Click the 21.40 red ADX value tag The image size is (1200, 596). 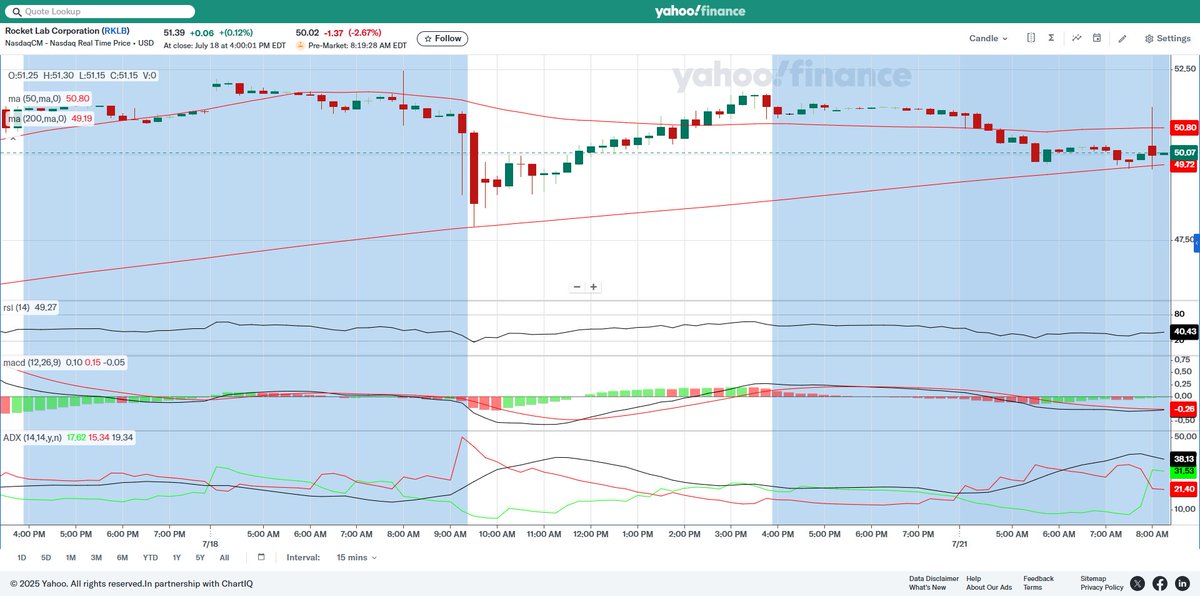coord(1185,488)
